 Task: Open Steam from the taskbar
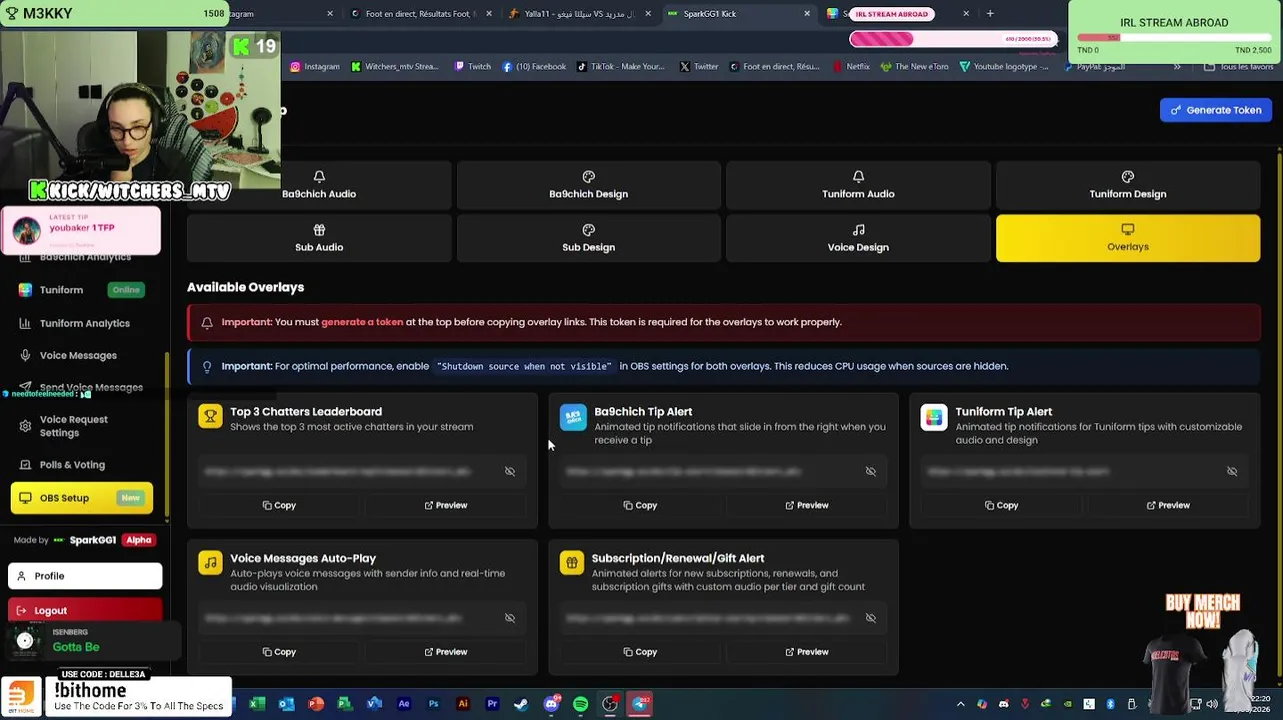click(x=521, y=704)
